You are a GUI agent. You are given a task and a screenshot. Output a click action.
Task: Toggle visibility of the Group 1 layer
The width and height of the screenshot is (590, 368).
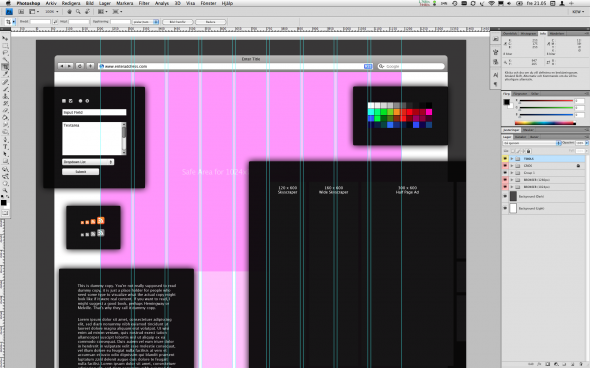tap(505, 173)
